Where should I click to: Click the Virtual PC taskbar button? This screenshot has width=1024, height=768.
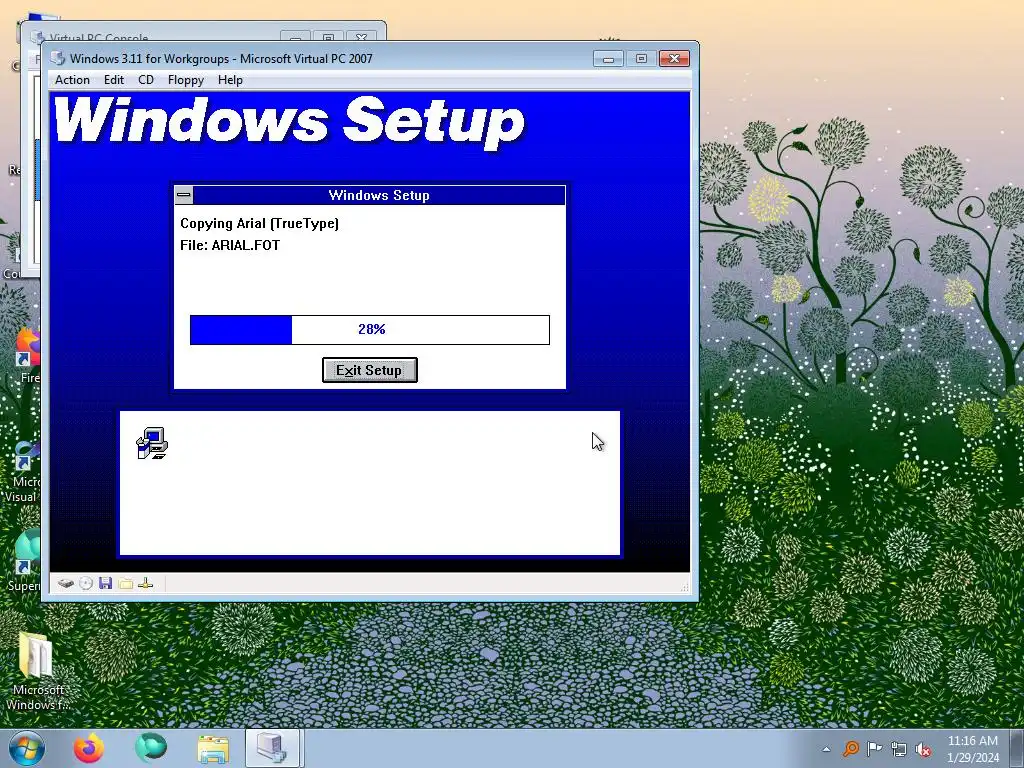coord(272,748)
